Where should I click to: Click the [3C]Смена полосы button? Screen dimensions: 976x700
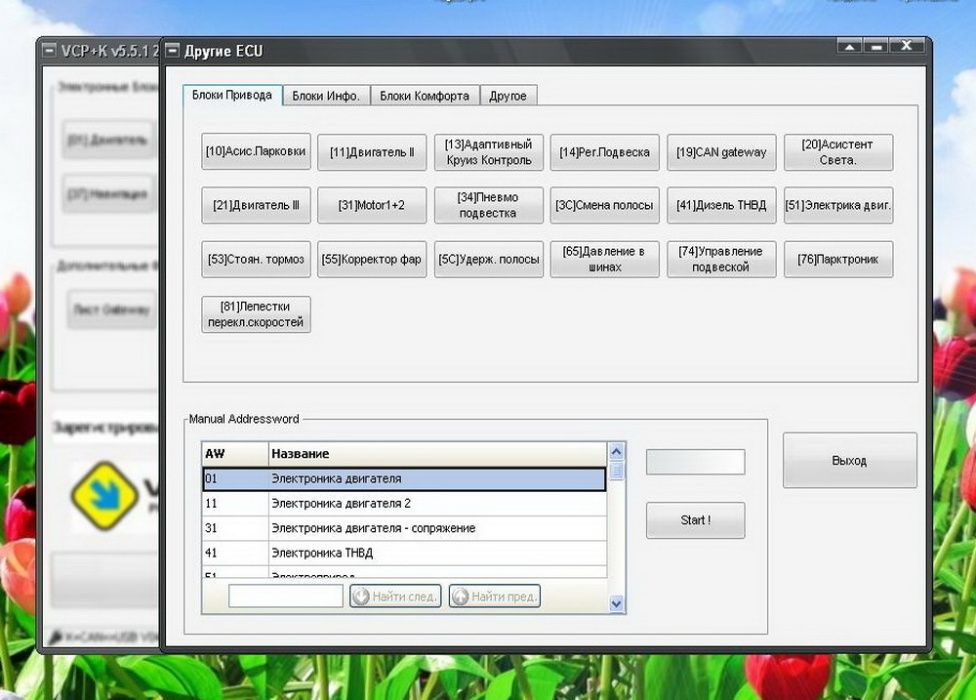pos(604,205)
